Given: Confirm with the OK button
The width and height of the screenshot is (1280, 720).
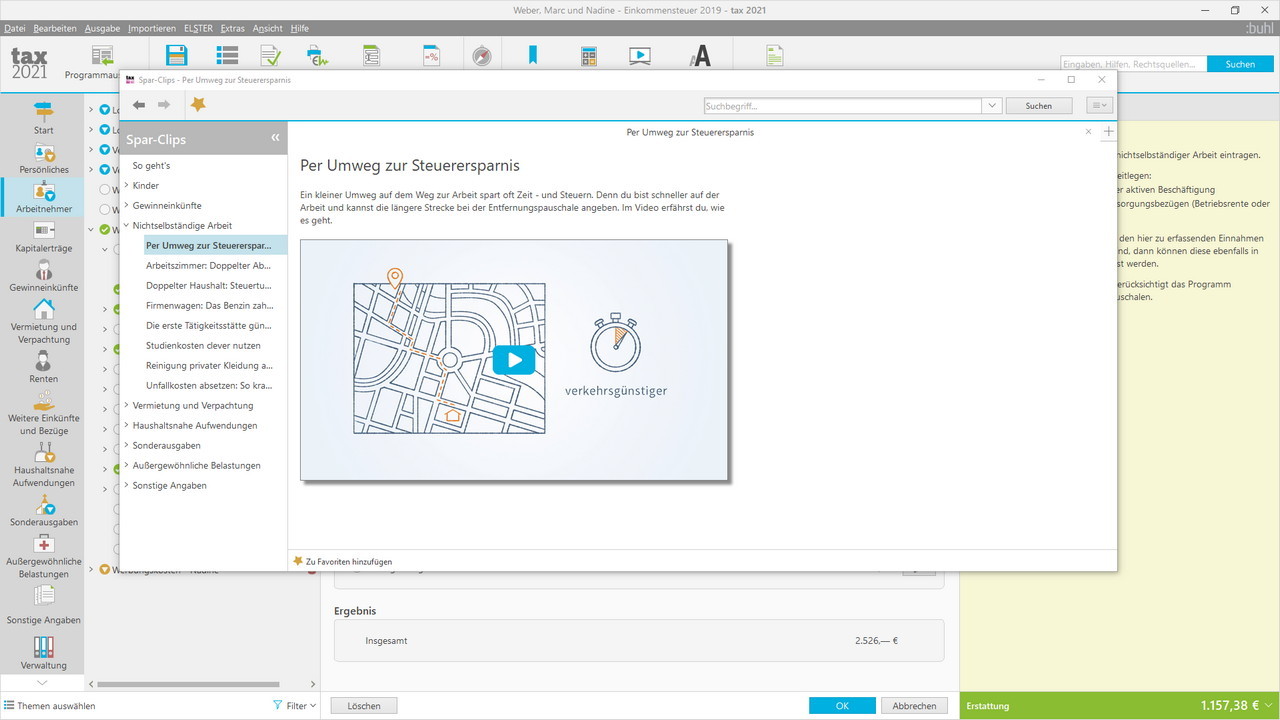Looking at the screenshot, I should pyautogui.click(x=842, y=706).
